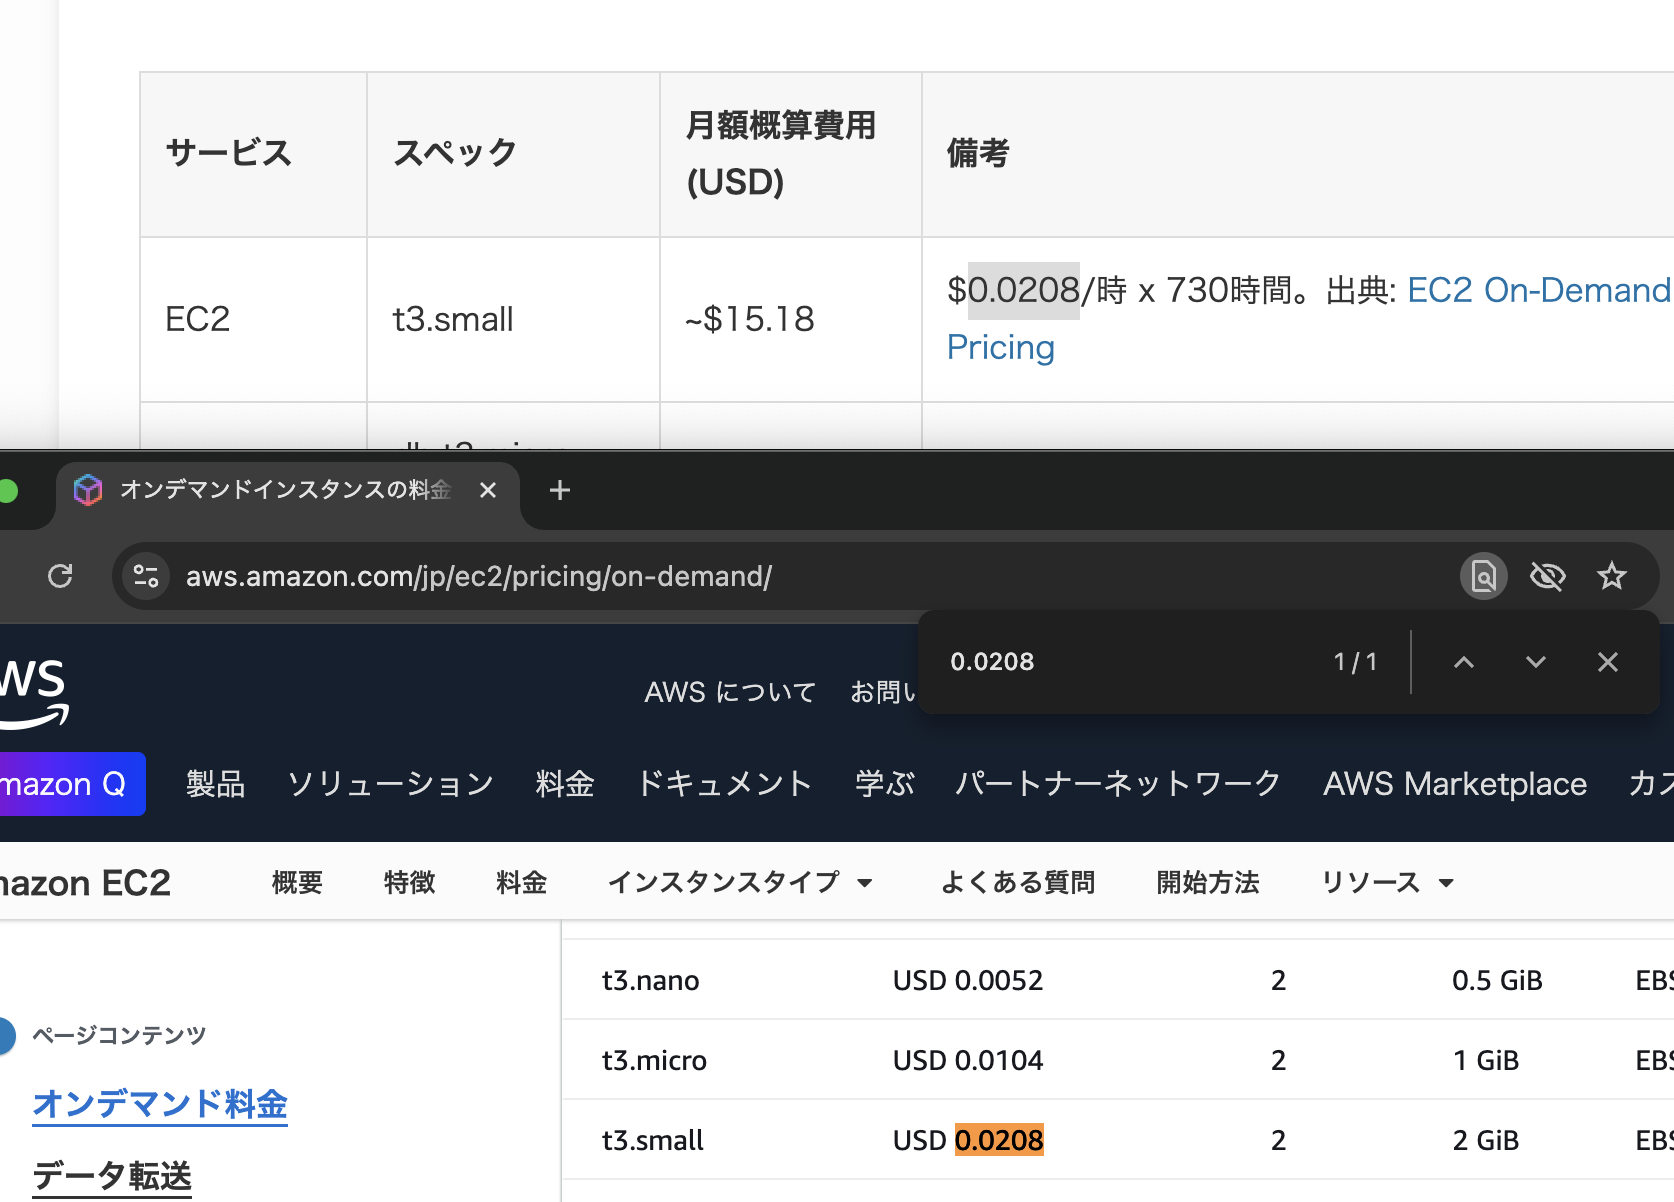
Task: Open AWS Marketplace navigation item
Action: click(1455, 784)
